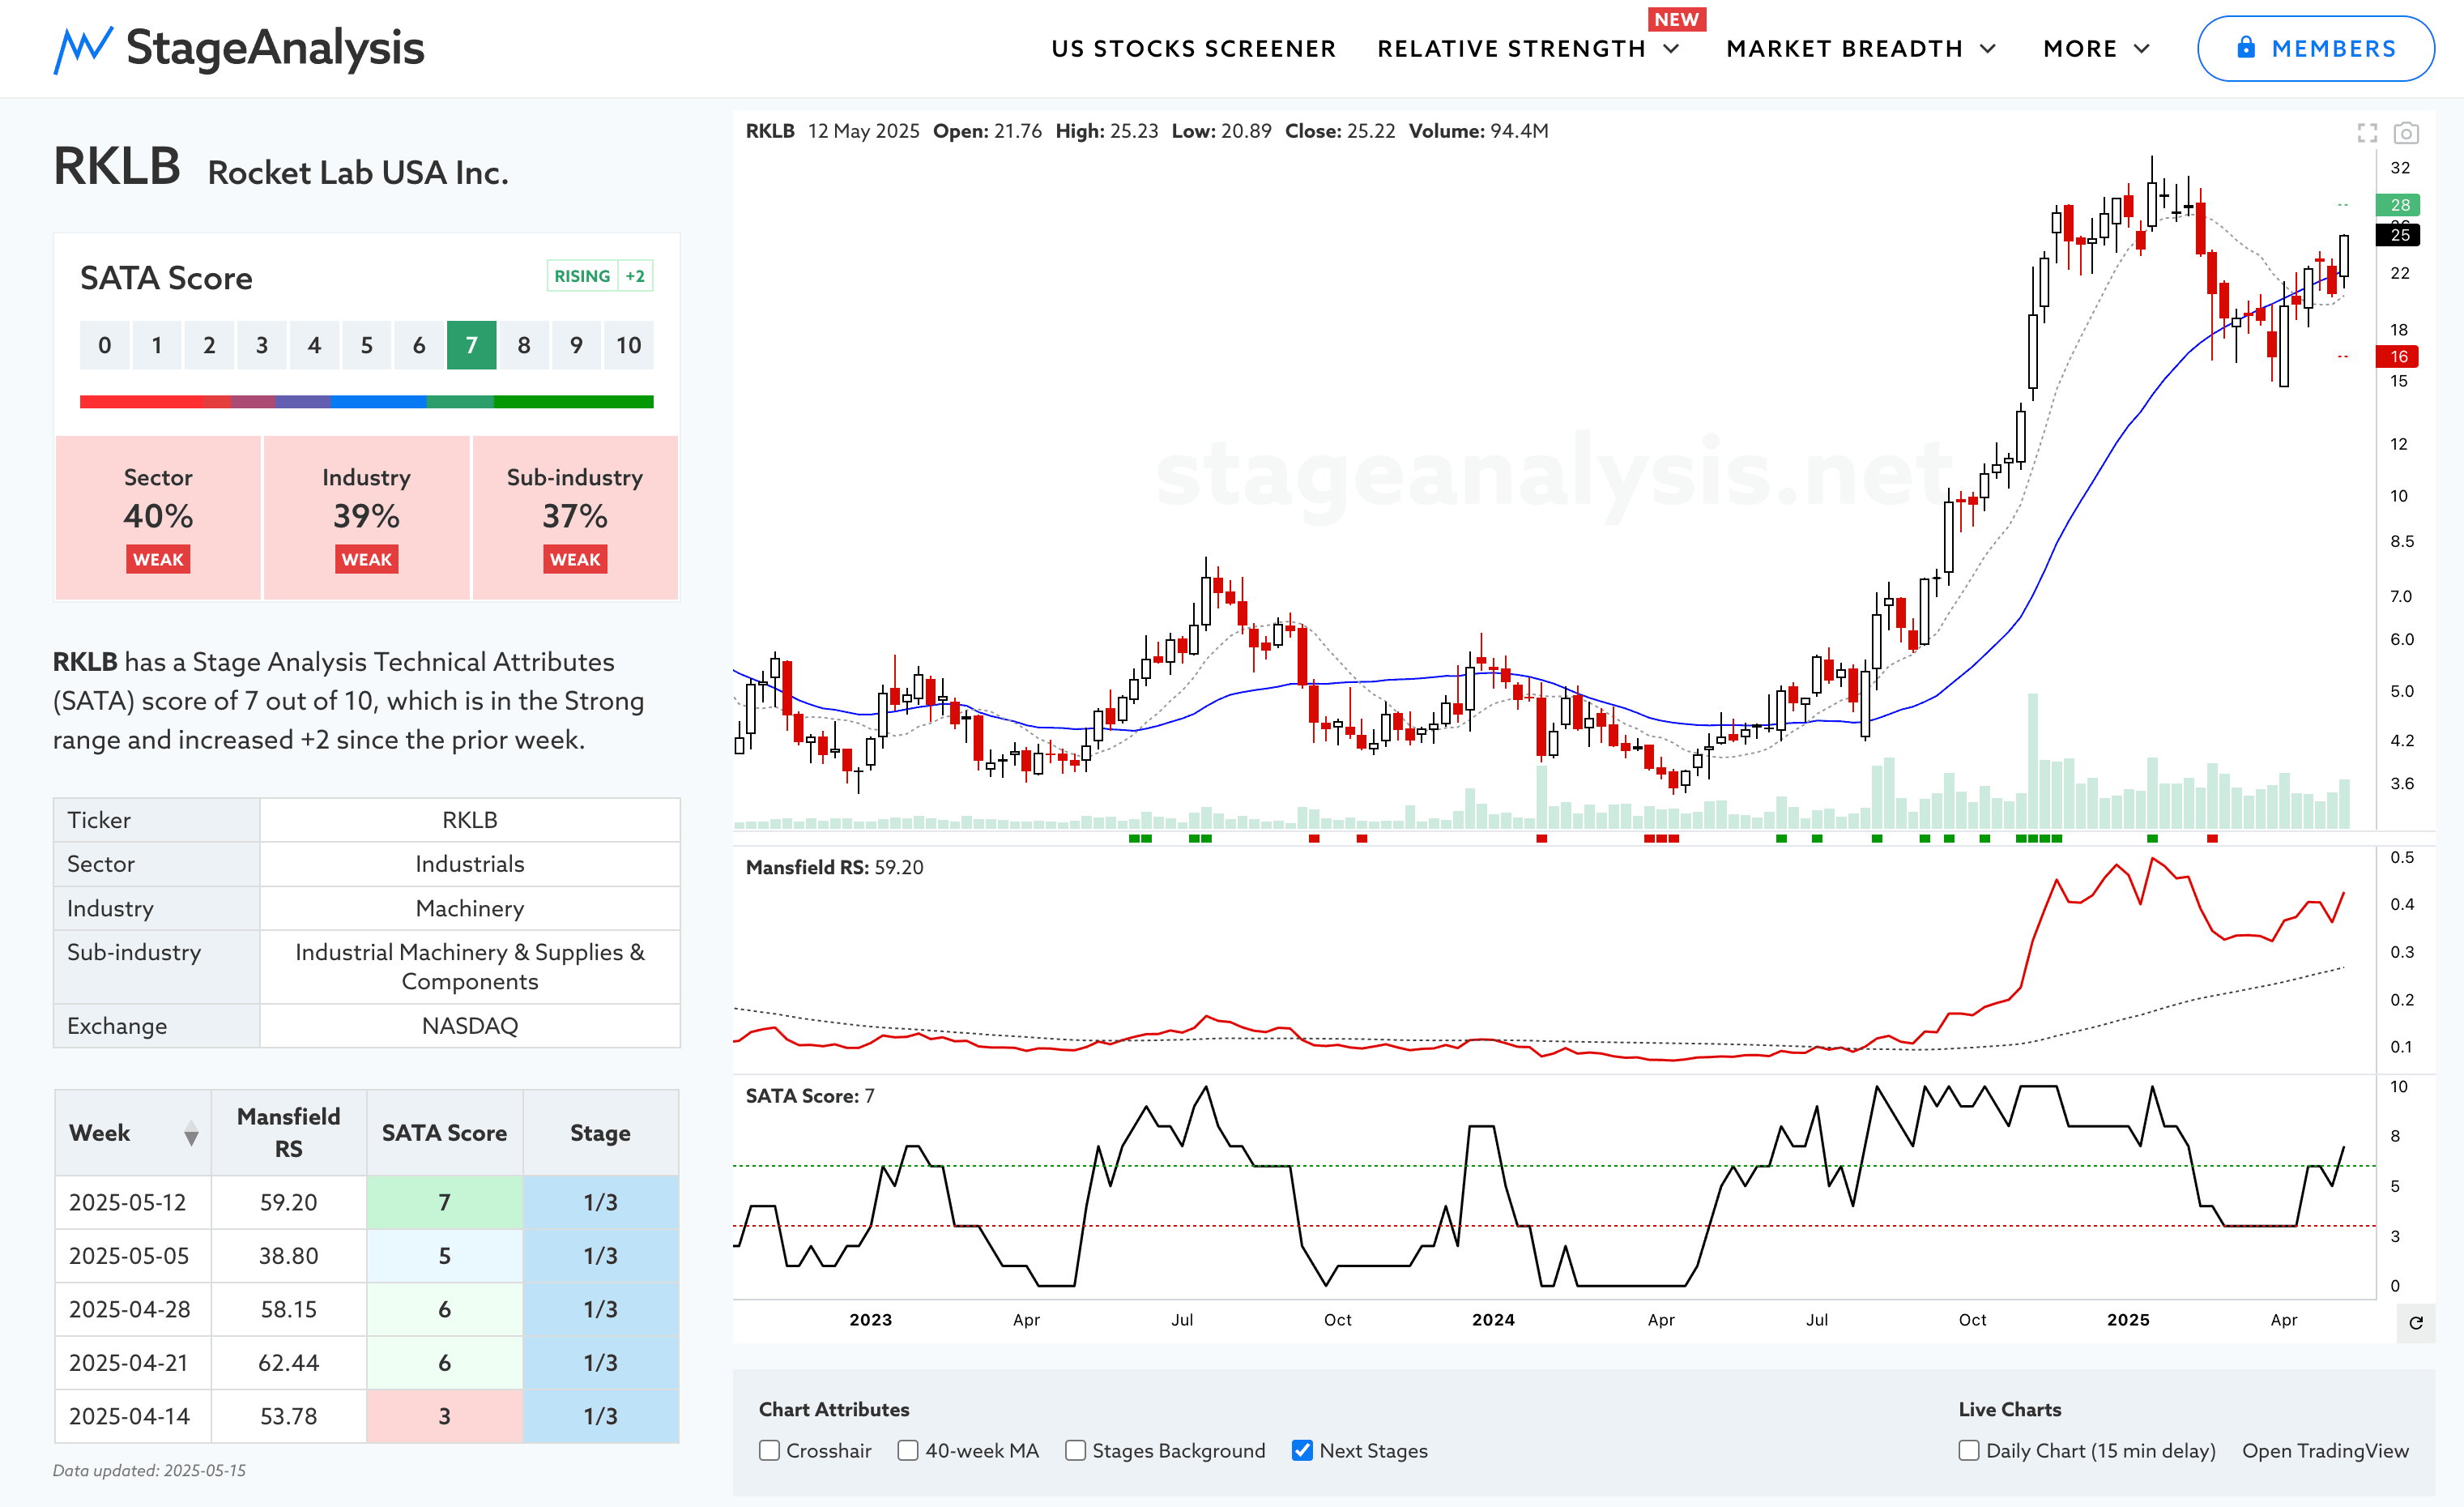Enable the 40-week MA checkbox
The image size is (2464, 1507).
pyautogui.click(x=908, y=1451)
